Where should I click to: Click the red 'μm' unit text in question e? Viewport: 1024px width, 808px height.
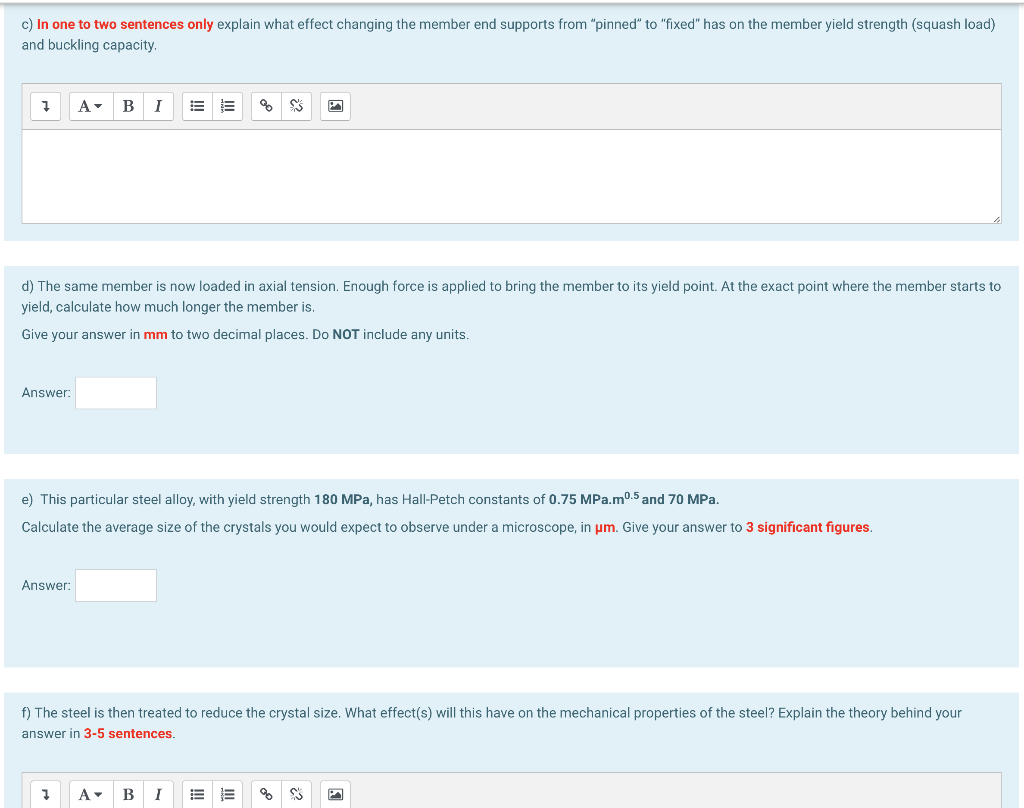605,528
